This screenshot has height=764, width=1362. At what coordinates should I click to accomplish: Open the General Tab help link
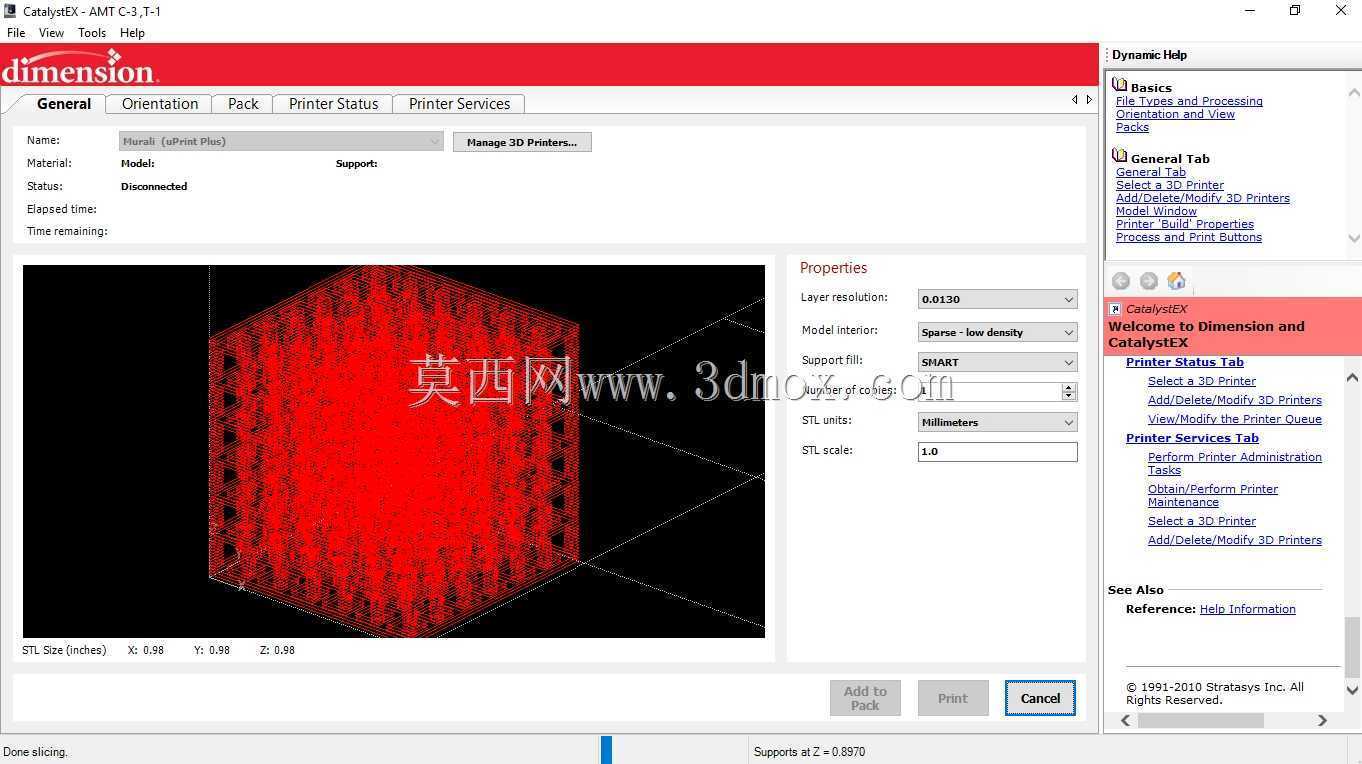[1151, 172]
